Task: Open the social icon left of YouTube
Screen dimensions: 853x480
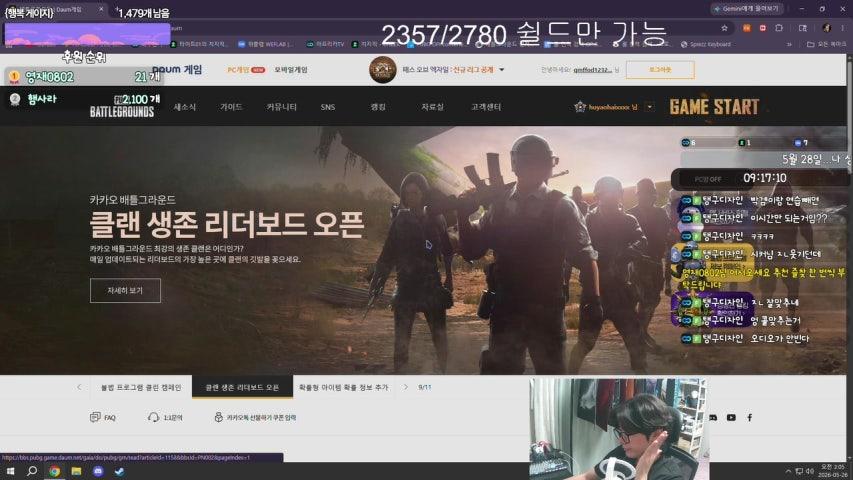Action: click(713, 417)
